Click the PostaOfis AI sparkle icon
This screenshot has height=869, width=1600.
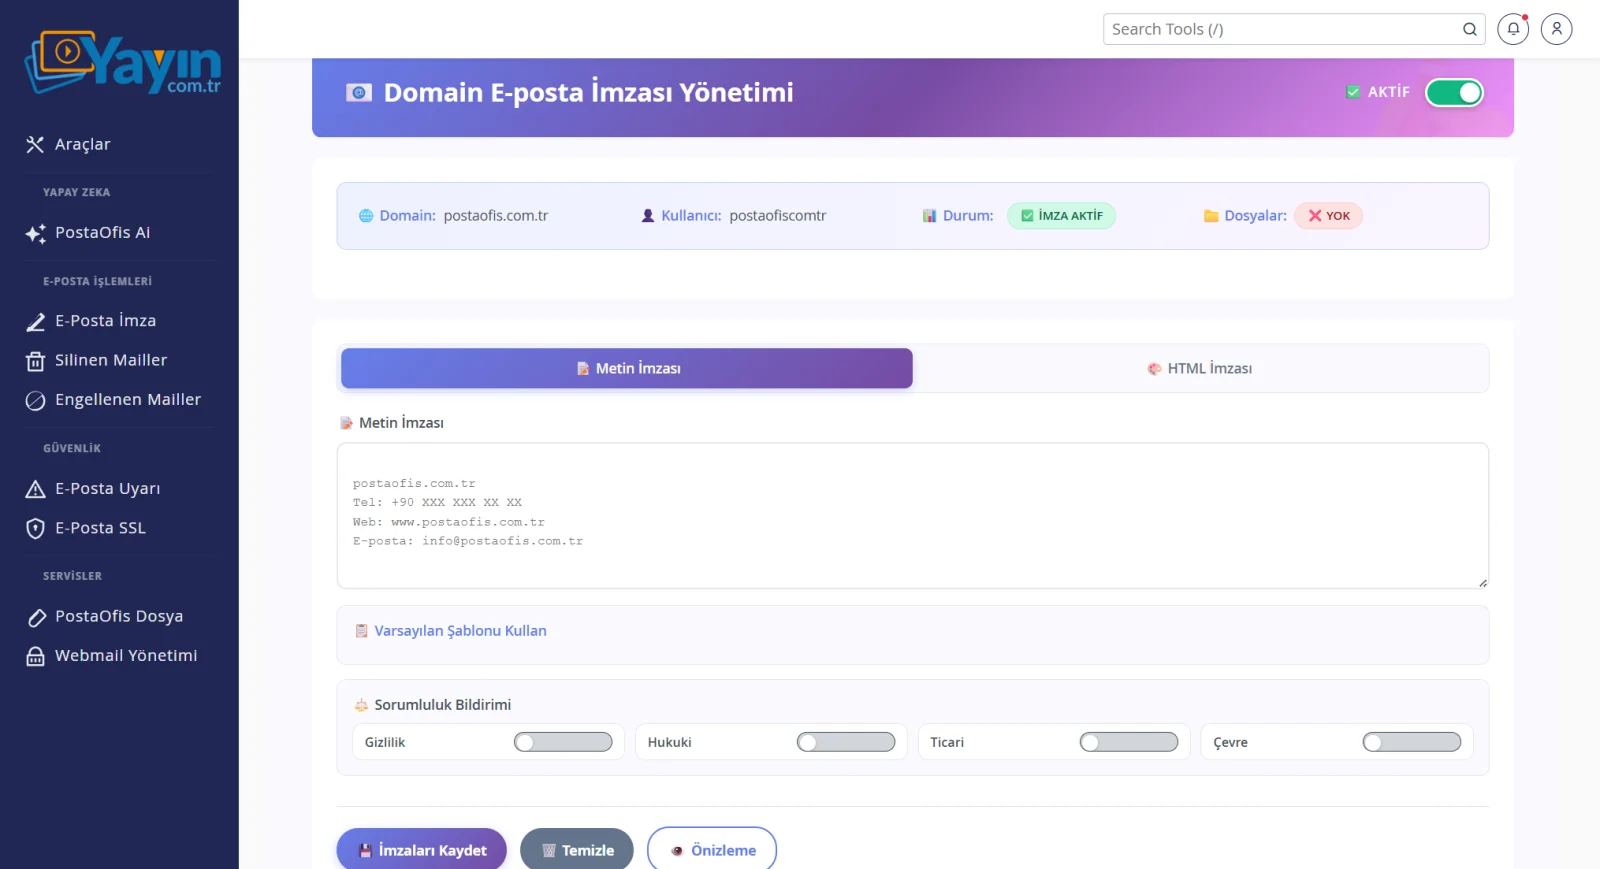35,233
